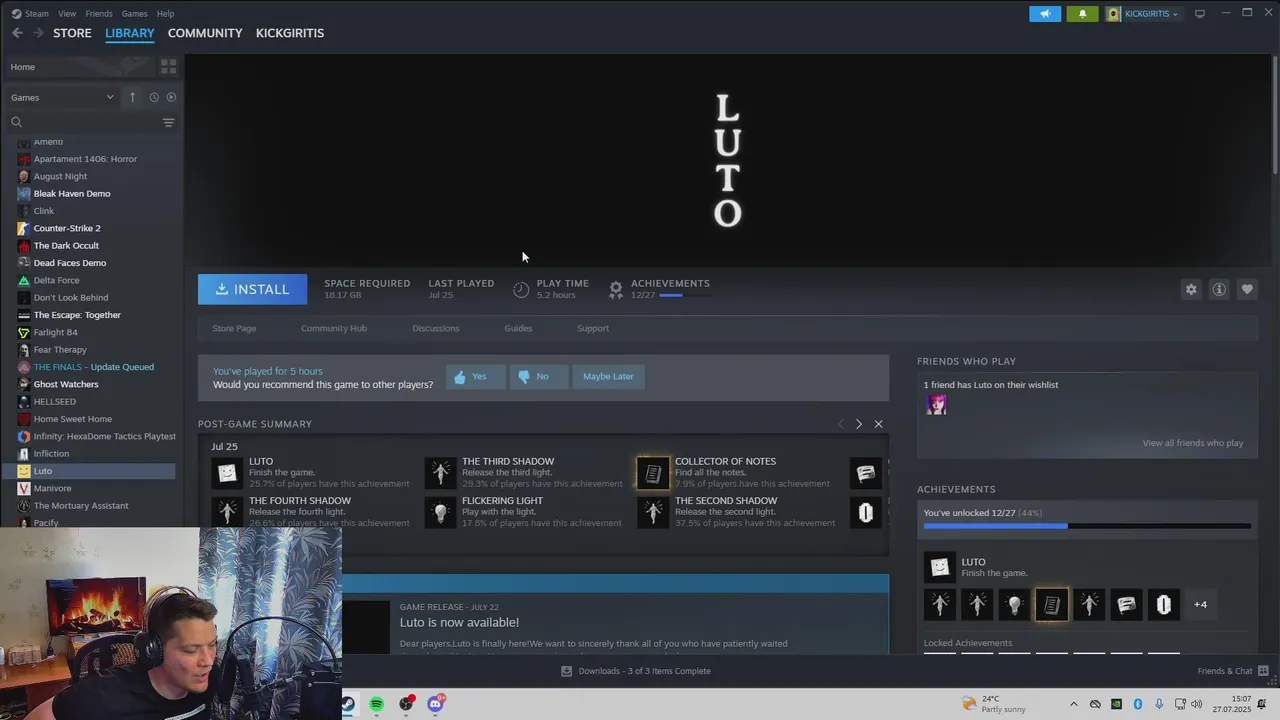The height and width of the screenshot is (720, 1280).
Task: Go to previous post-game summary page
Action: click(840, 424)
